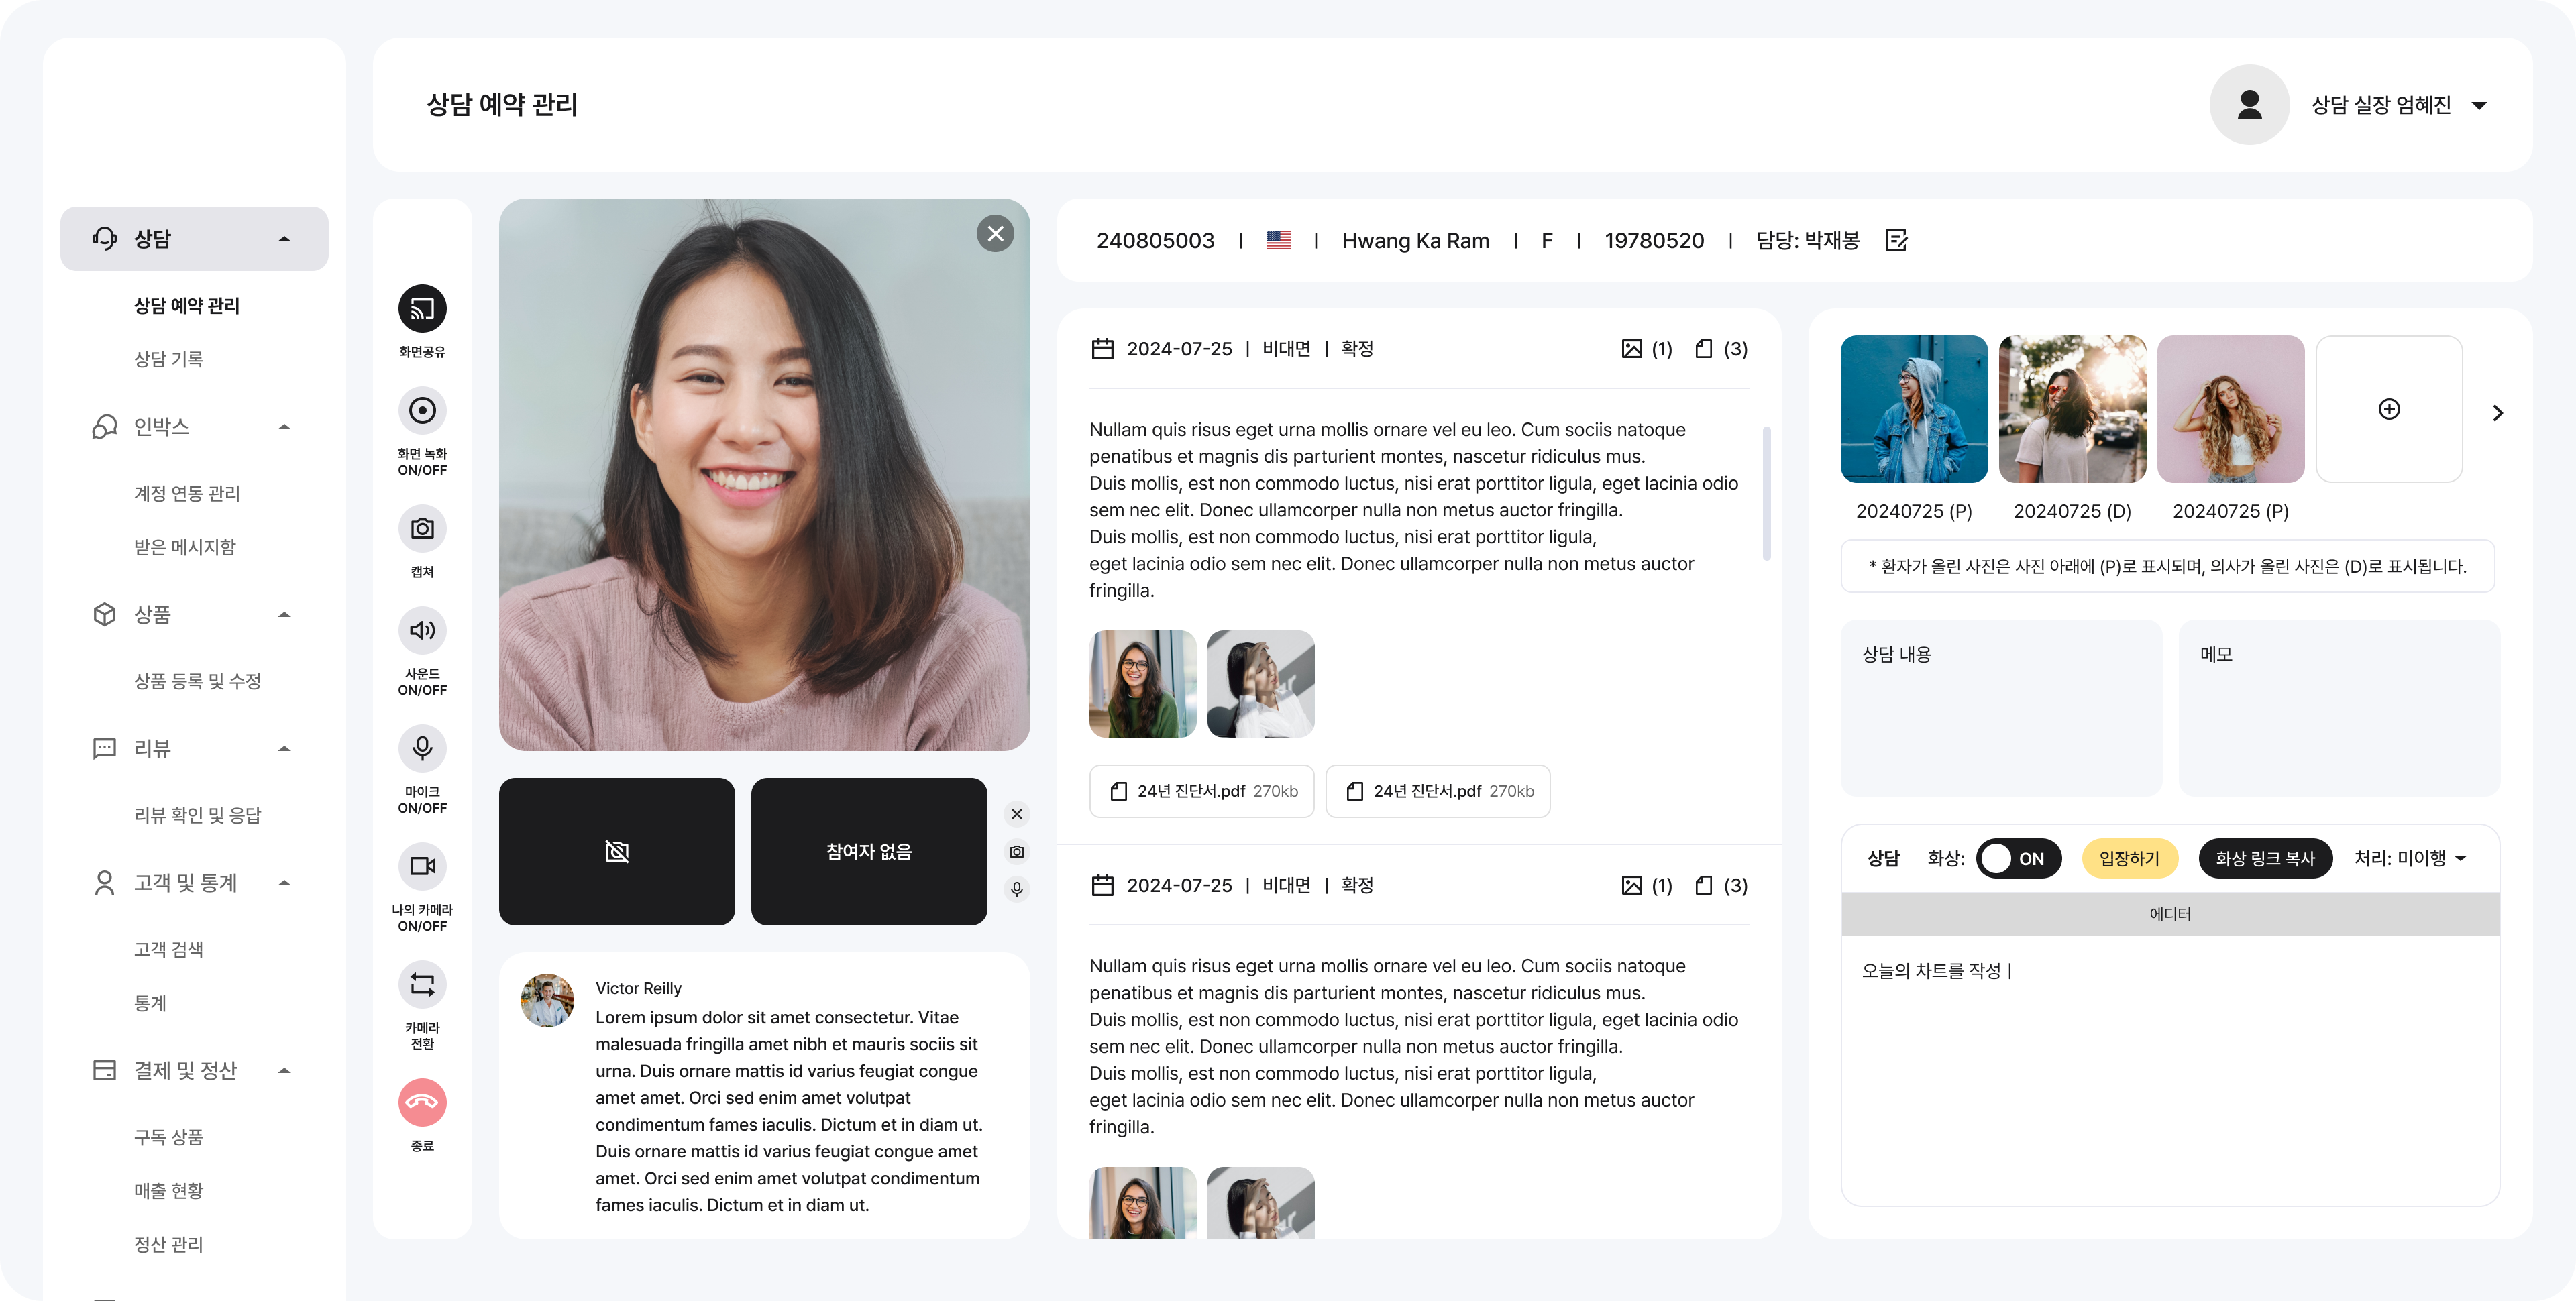
Task: Open the 처리: 미이행 status dropdown
Action: pyautogui.click(x=2411, y=858)
